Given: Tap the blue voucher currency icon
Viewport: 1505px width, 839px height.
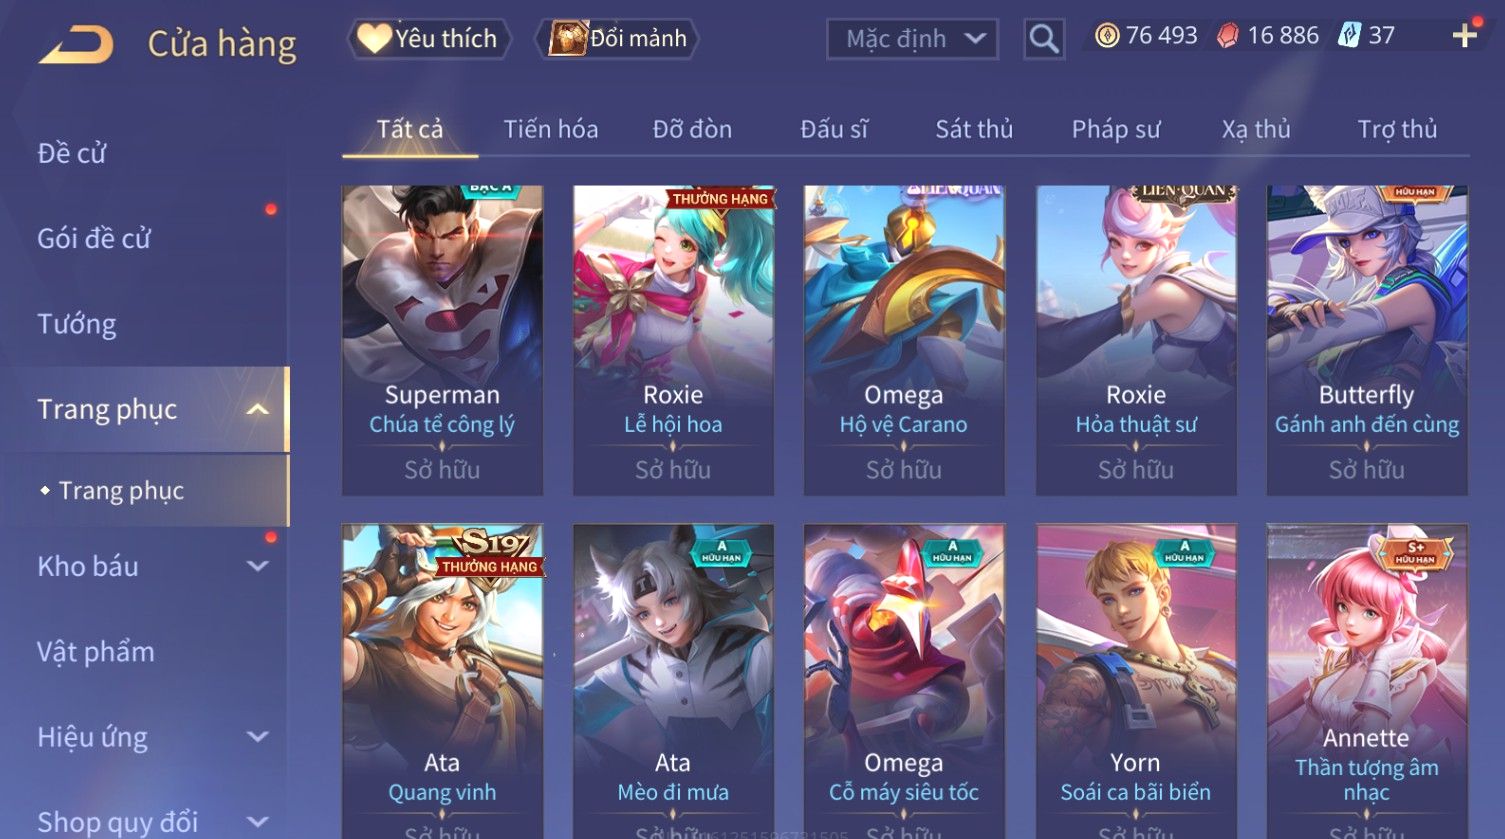Looking at the screenshot, I should (x=1350, y=36).
